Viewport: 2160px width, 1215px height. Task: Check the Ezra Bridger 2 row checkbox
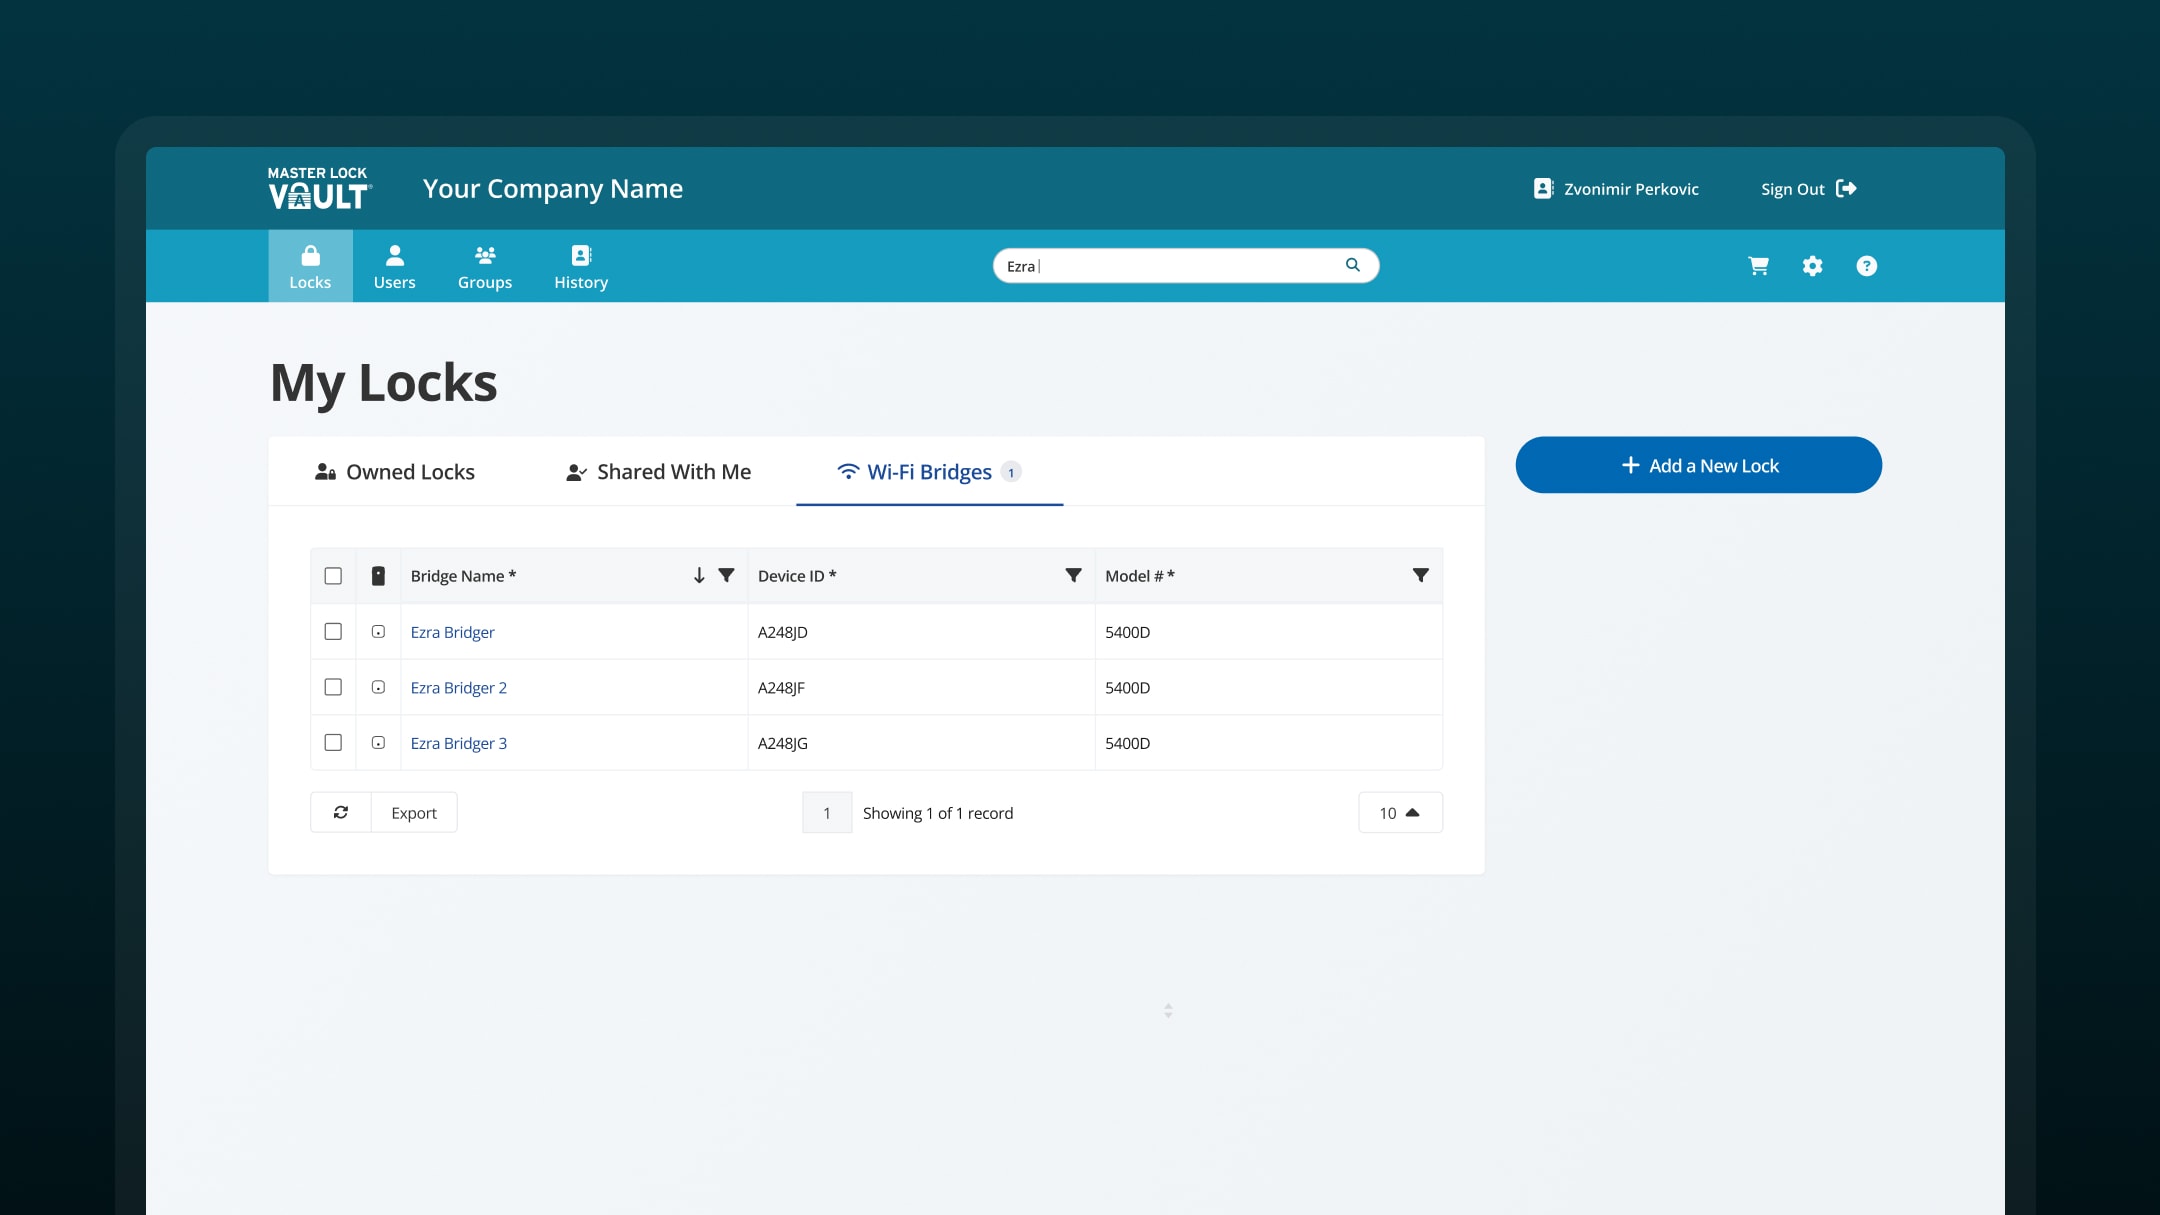pyautogui.click(x=333, y=687)
